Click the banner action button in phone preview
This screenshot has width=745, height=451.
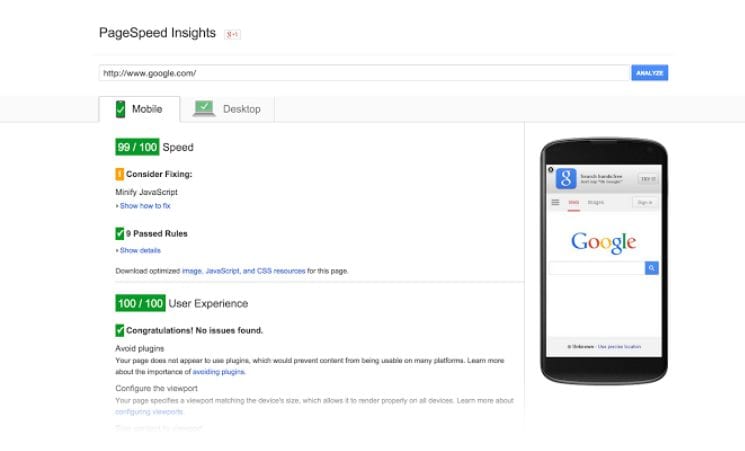(x=648, y=179)
